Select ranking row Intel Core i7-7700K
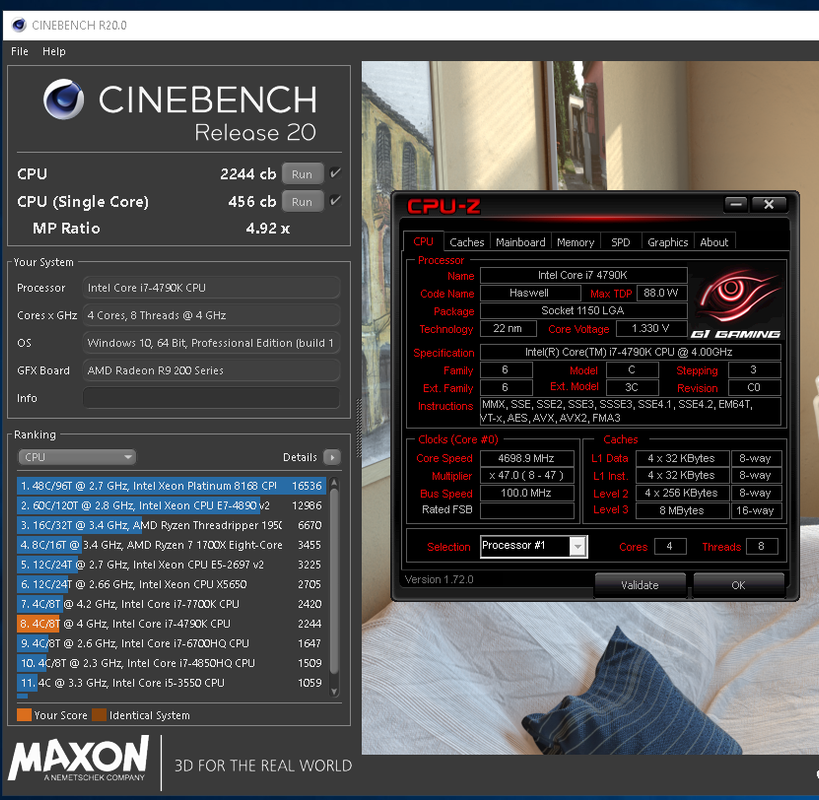This screenshot has width=819, height=800. coord(171,604)
